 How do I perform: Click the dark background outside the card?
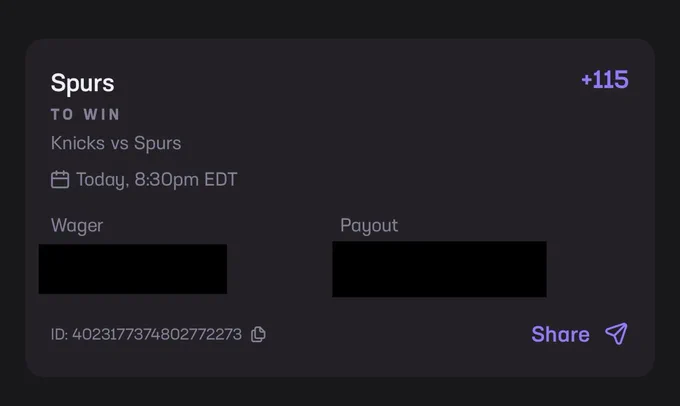click(340, 17)
